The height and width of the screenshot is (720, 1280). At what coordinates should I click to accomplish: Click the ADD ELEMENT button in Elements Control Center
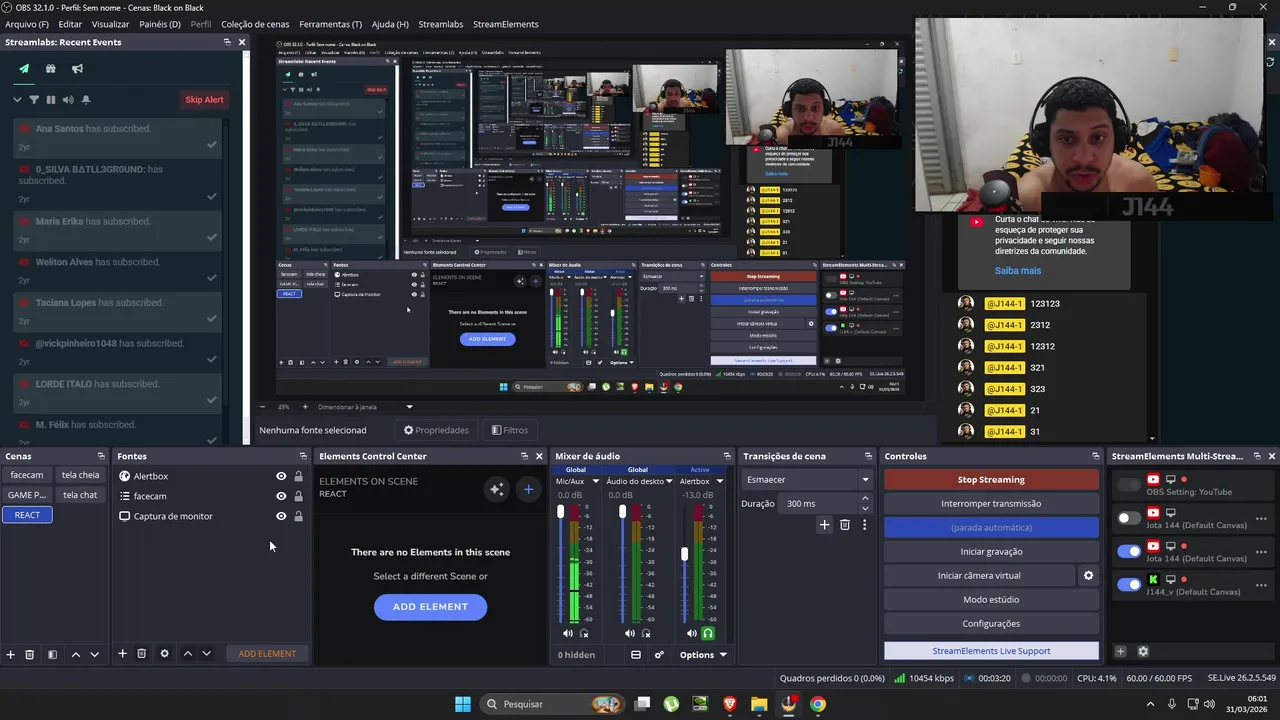click(430, 607)
